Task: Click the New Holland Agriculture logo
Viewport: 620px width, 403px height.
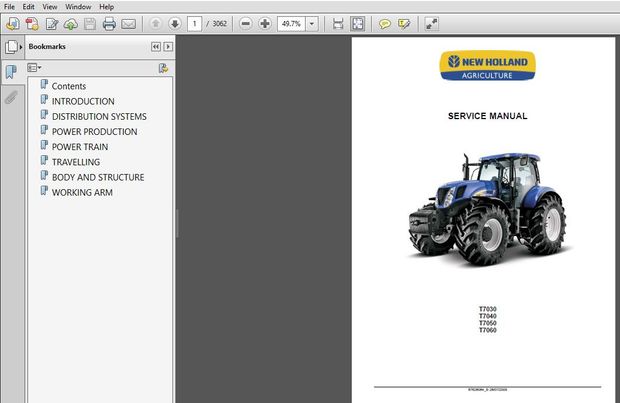Action: point(487,66)
